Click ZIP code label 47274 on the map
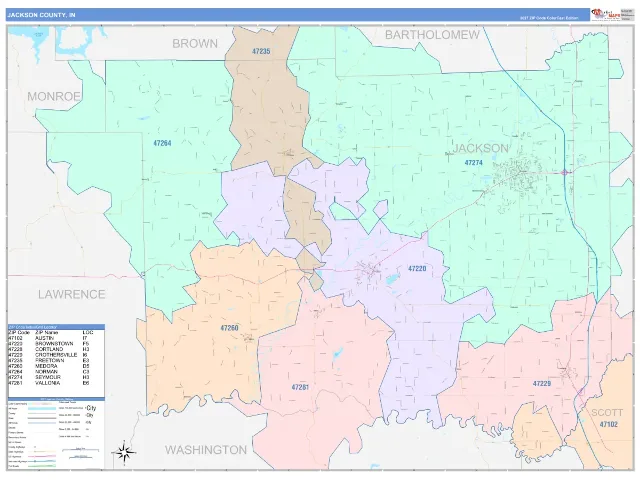 [x=473, y=163]
